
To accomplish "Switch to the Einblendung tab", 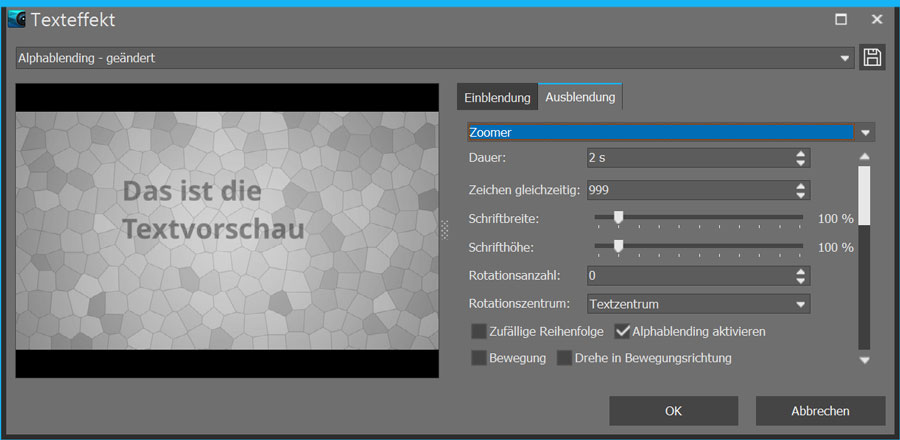I will point(497,98).
